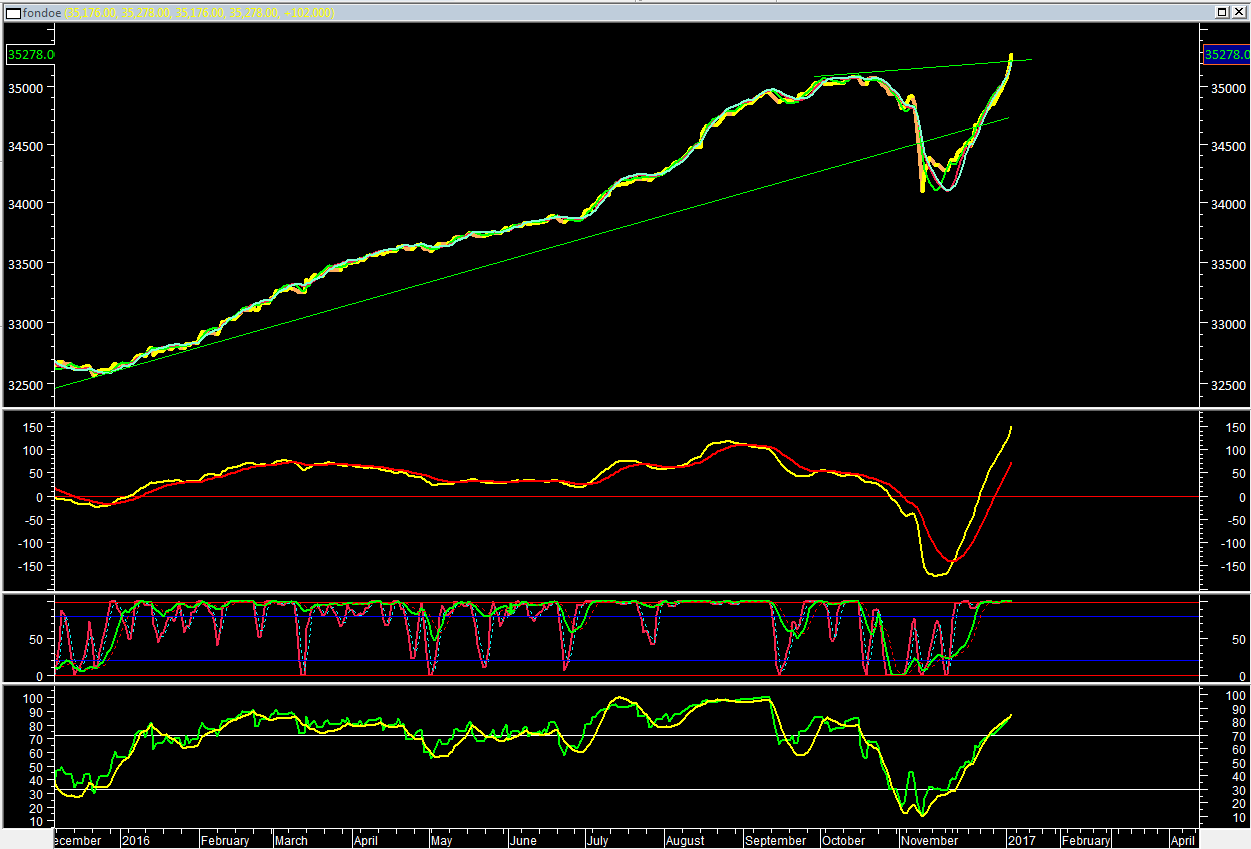Screen dimensions: 1251x849
Task: Click the blue-boxed 35278.0 price tag
Action: tap(1226, 55)
